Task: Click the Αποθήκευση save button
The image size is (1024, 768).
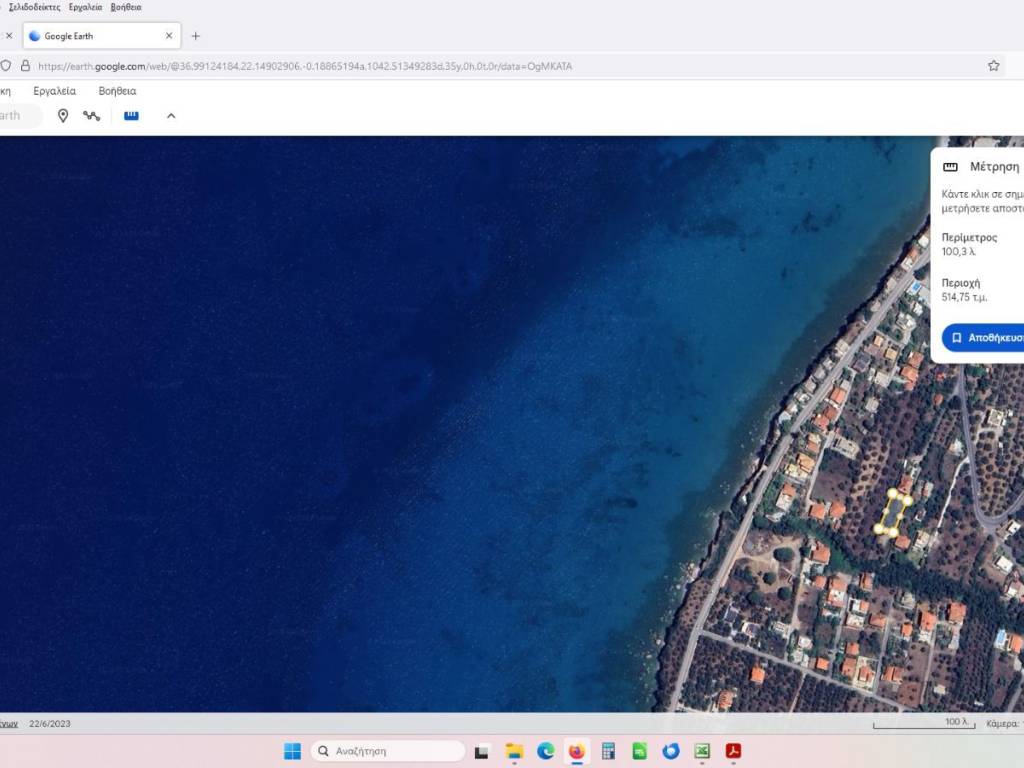Action: pyautogui.click(x=985, y=338)
